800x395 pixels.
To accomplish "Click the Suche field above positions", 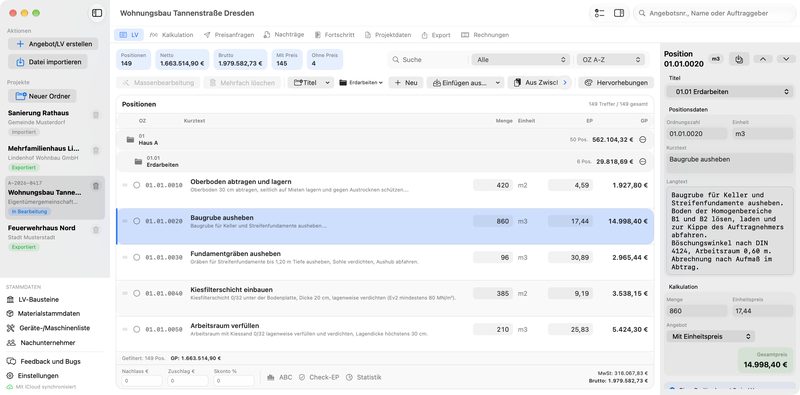I will click(x=428, y=60).
